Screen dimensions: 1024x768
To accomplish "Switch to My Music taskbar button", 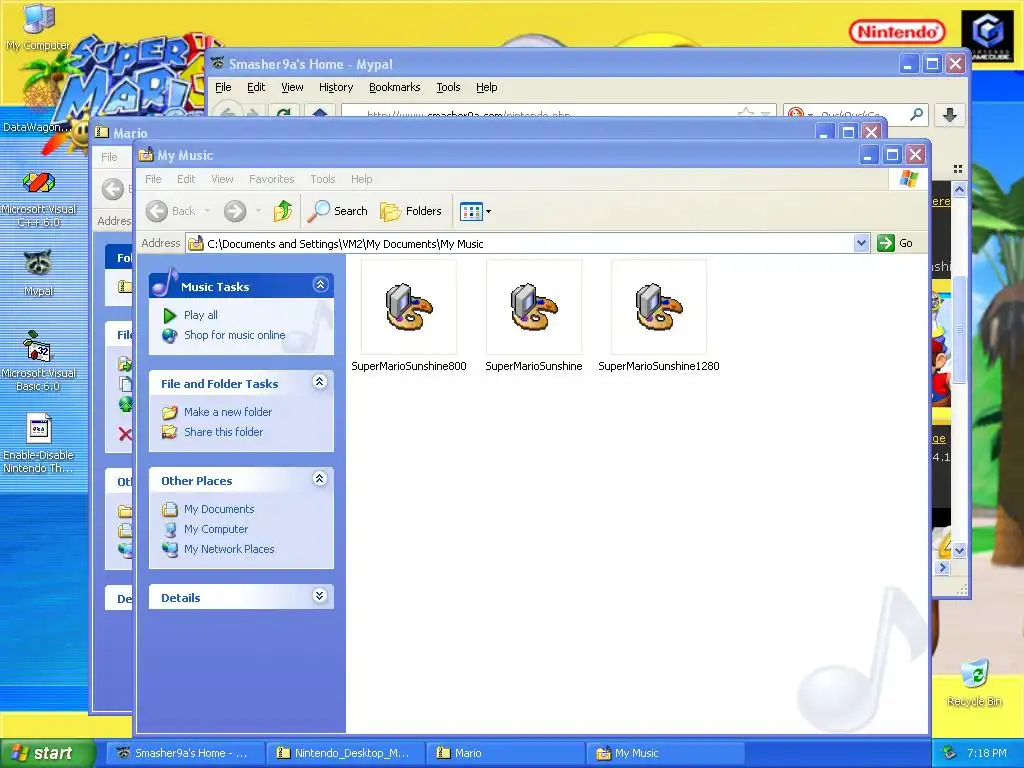I will (x=665, y=753).
